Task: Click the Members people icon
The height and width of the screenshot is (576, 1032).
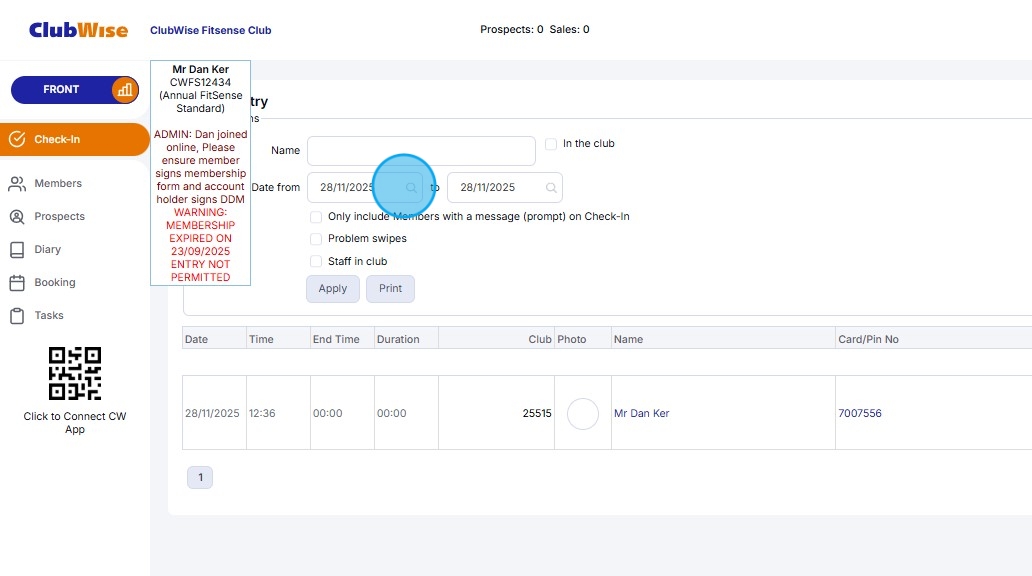Action: [x=17, y=184]
